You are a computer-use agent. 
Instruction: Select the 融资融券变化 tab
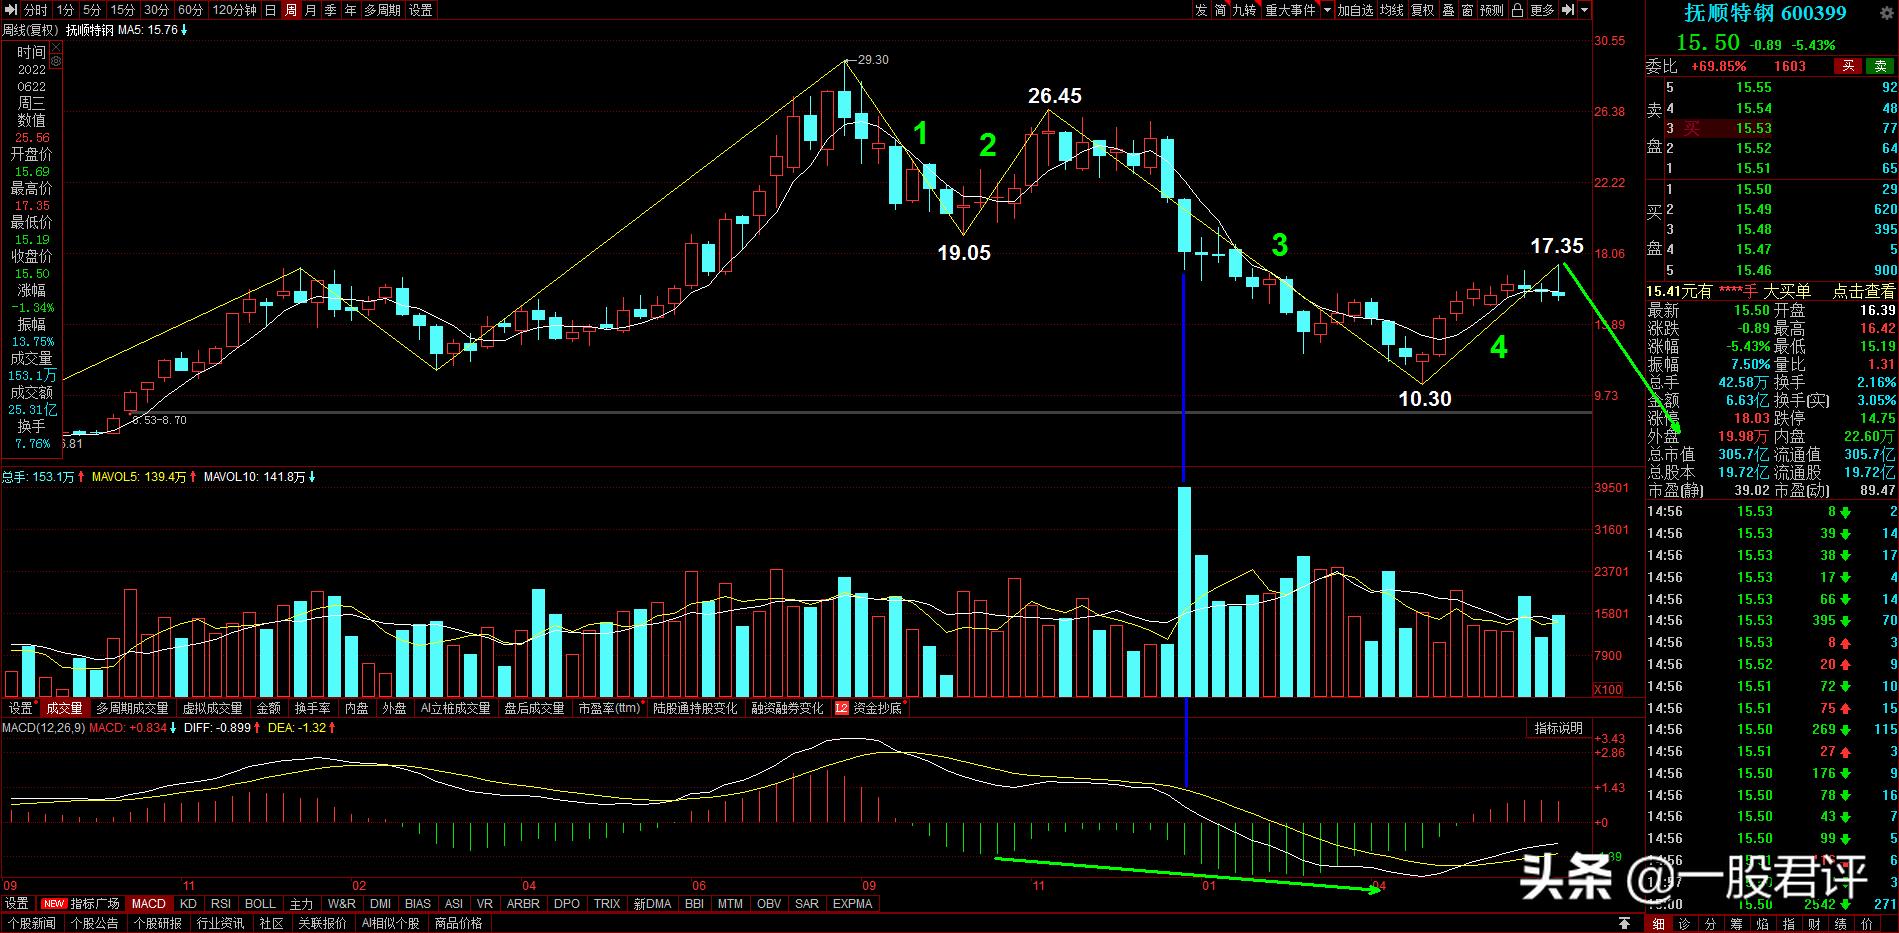click(x=788, y=708)
